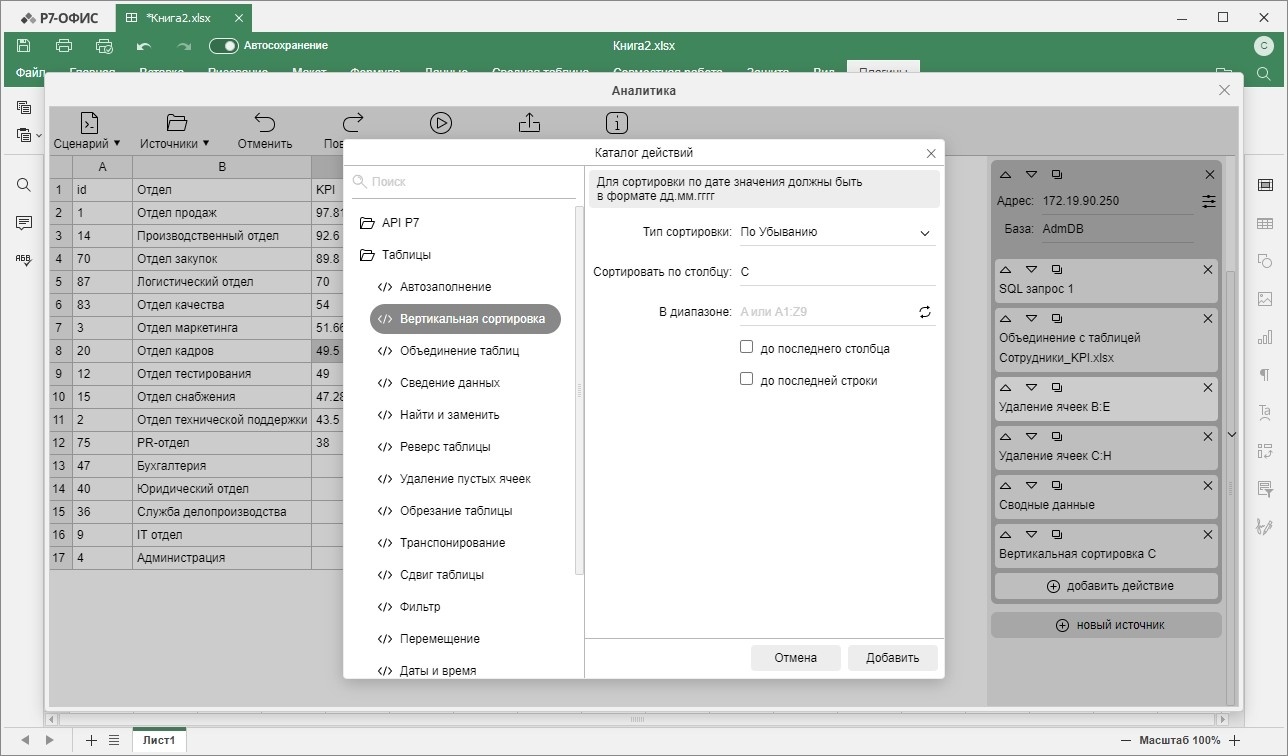Open chart settings icon in right sidebar
Viewport: 1288px width, 756px height.
pos(1265,337)
